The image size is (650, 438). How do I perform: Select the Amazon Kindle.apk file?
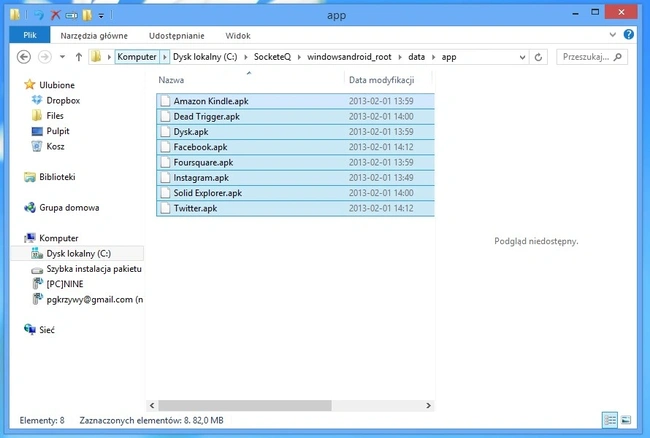pos(295,101)
